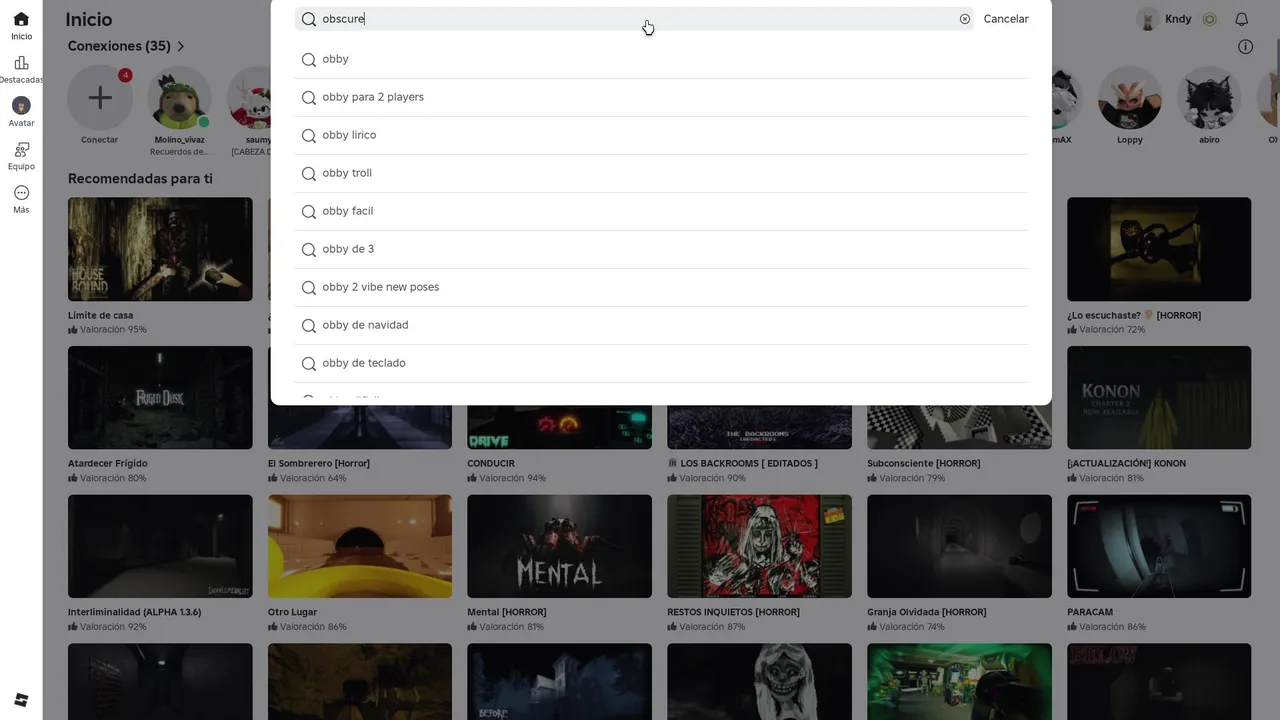Open Molino_vivaz friend avatar
The image size is (1280, 720).
(179, 98)
